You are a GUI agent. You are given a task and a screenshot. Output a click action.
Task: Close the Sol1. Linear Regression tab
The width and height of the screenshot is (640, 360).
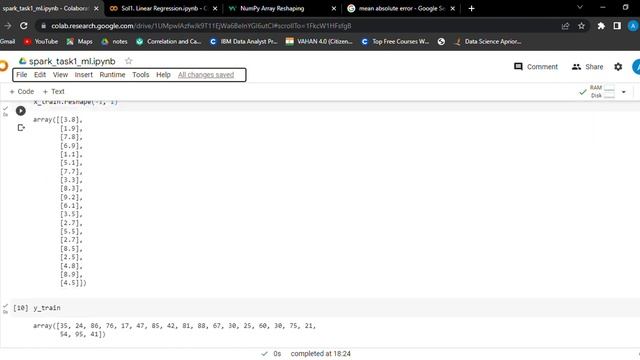(x=215, y=8)
